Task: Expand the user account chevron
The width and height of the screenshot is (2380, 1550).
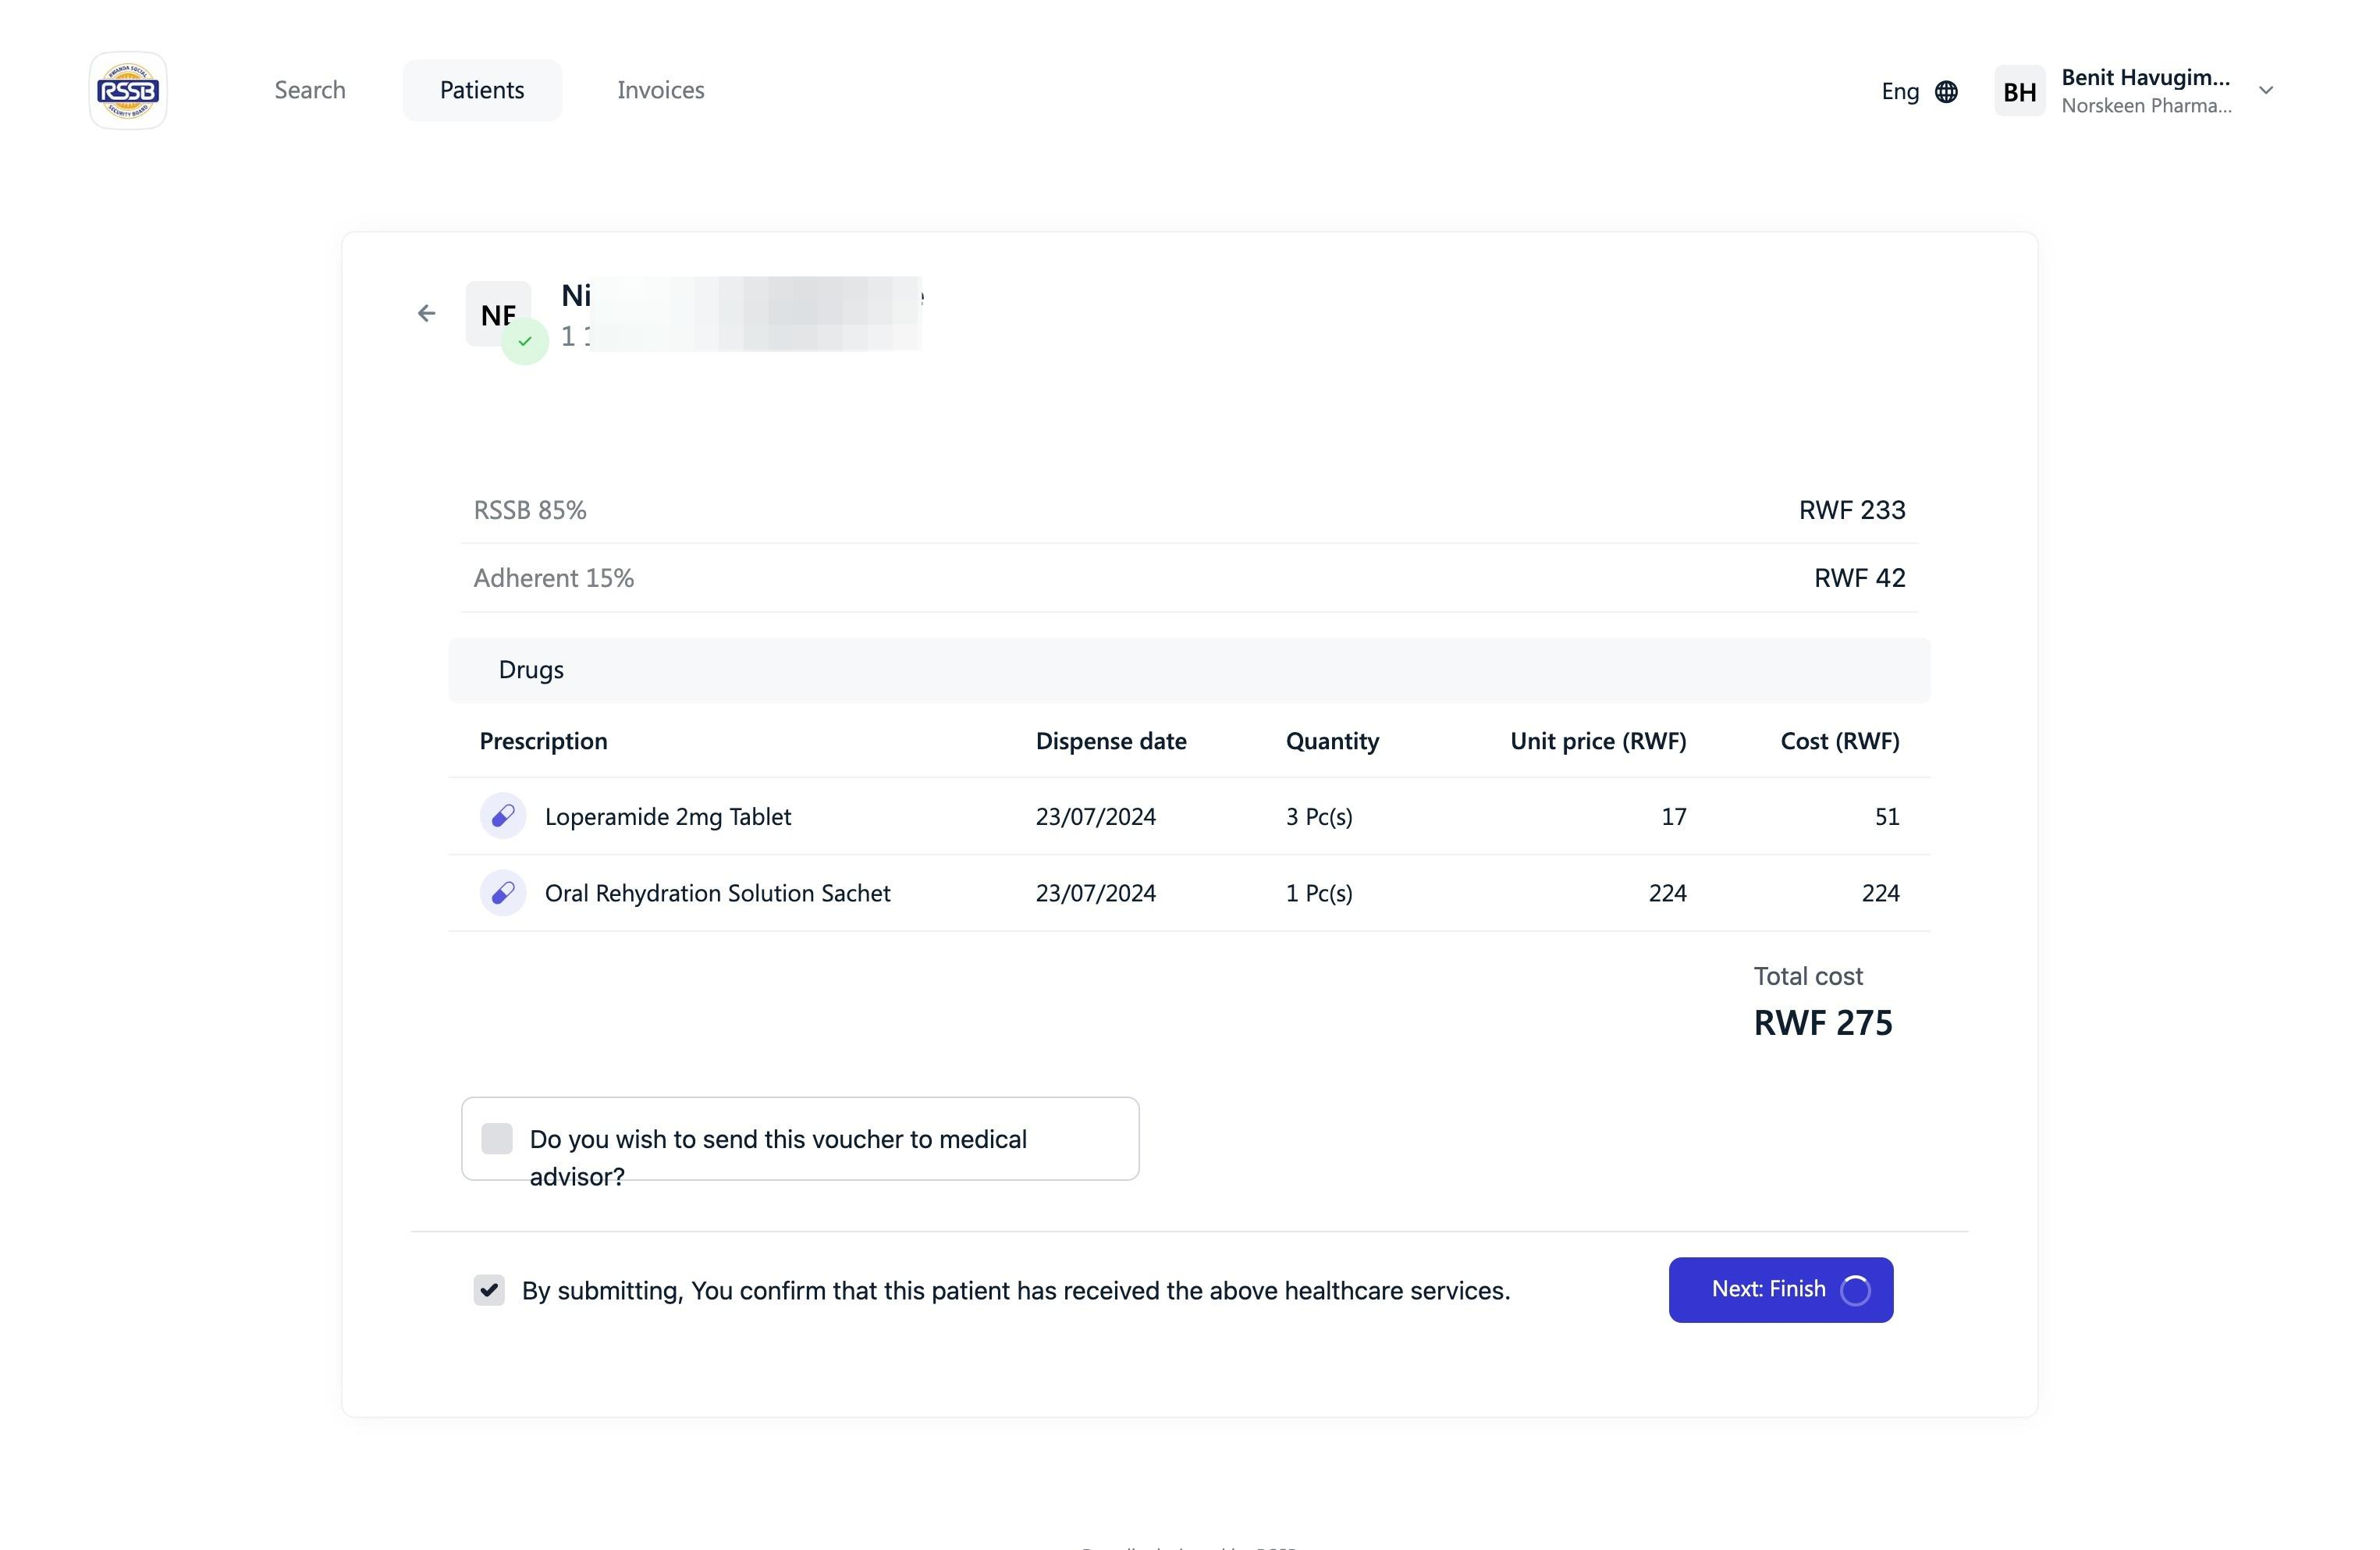Action: (x=2266, y=91)
